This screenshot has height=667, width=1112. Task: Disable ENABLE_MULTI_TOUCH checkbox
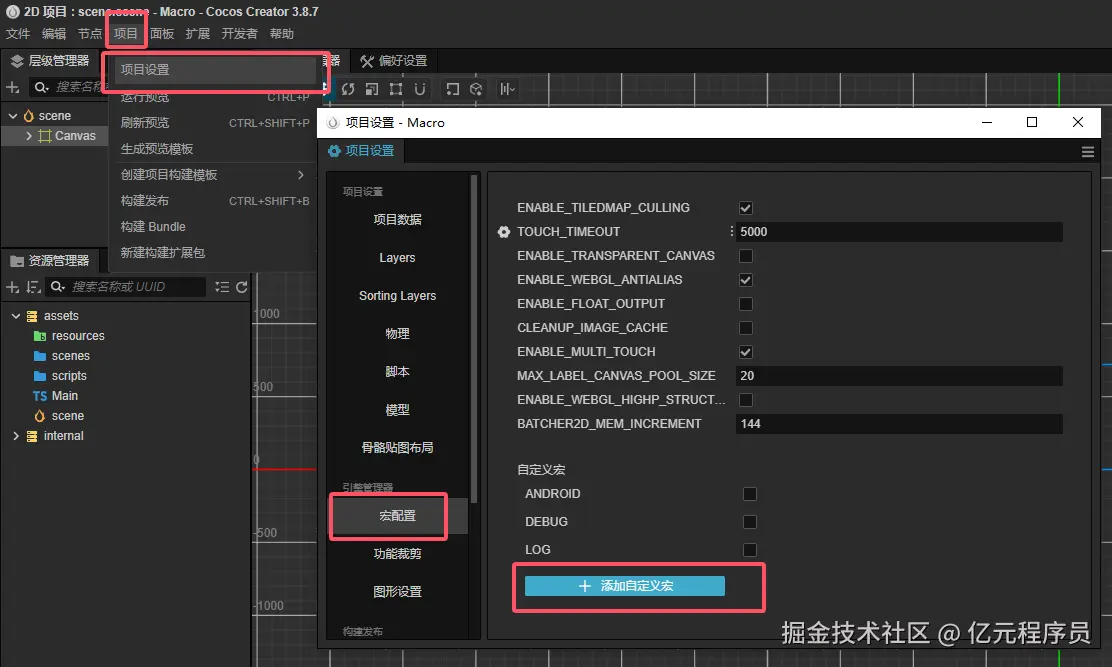pos(745,352)
